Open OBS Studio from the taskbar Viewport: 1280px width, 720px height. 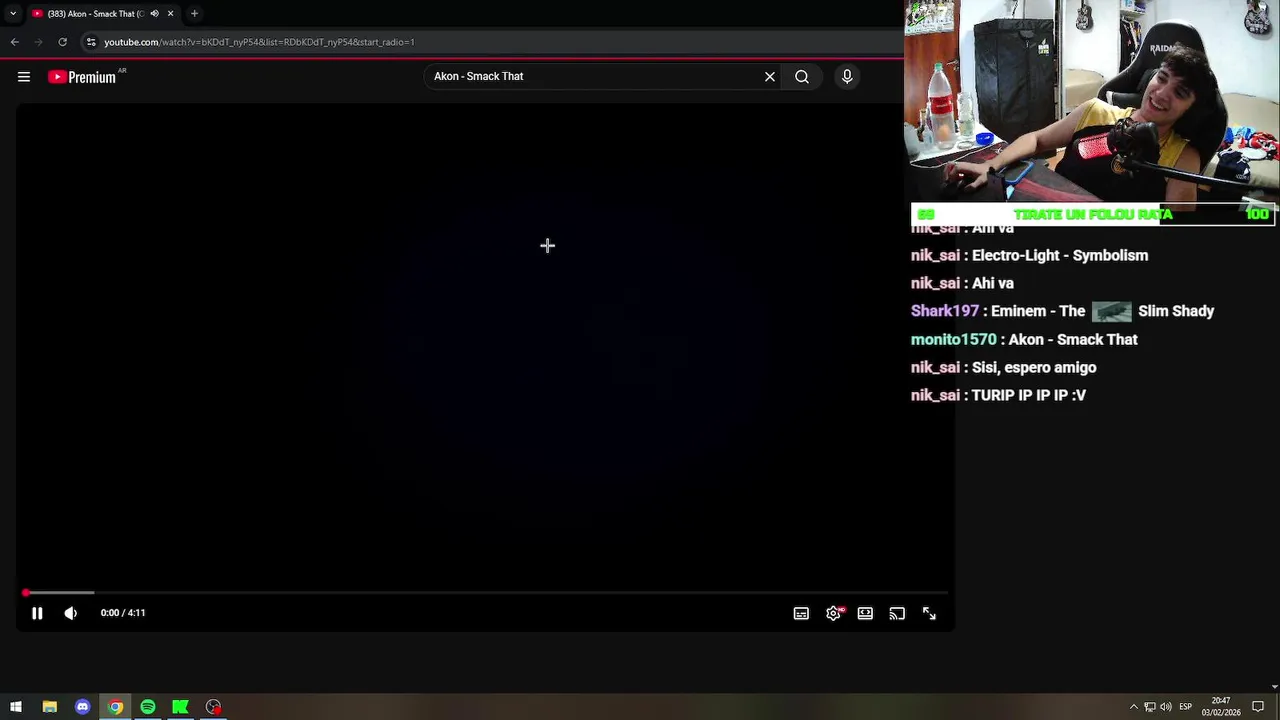(x=213, y=707)
